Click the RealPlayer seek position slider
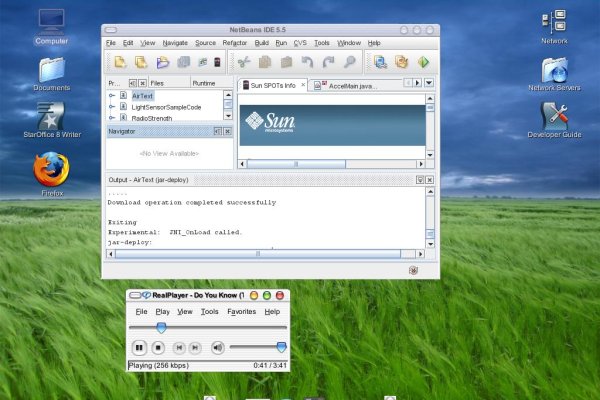Screen dimensions: 600x400 tap(161, 327)
